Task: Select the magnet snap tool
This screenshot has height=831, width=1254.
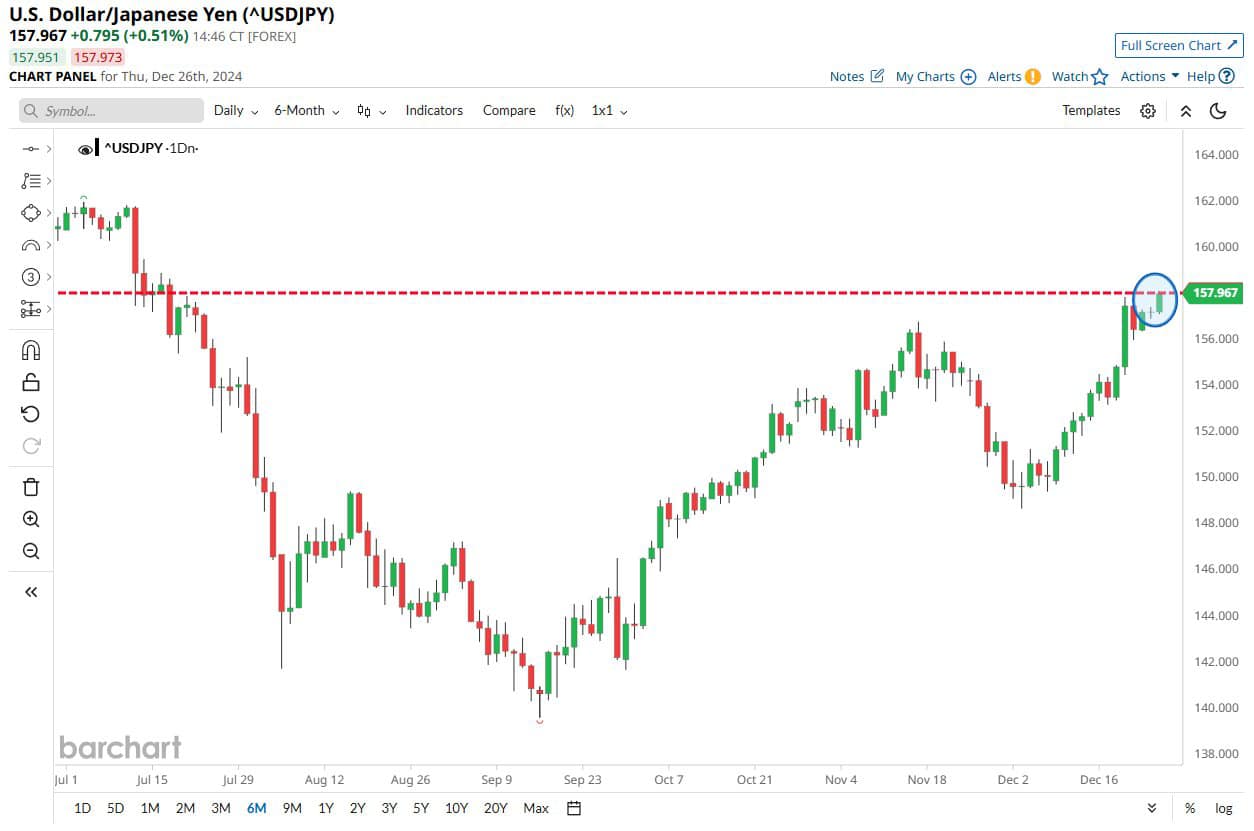Action: tap(31, 350)
